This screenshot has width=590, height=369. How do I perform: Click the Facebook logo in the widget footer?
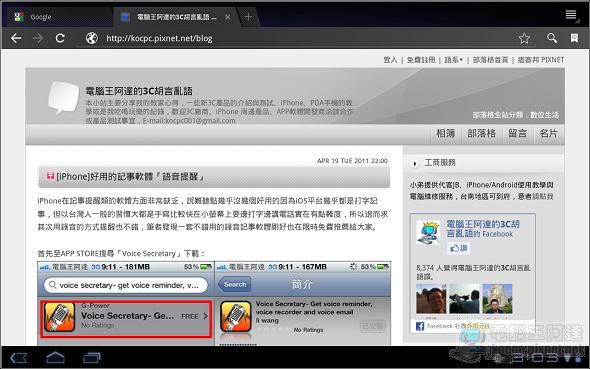420,326
